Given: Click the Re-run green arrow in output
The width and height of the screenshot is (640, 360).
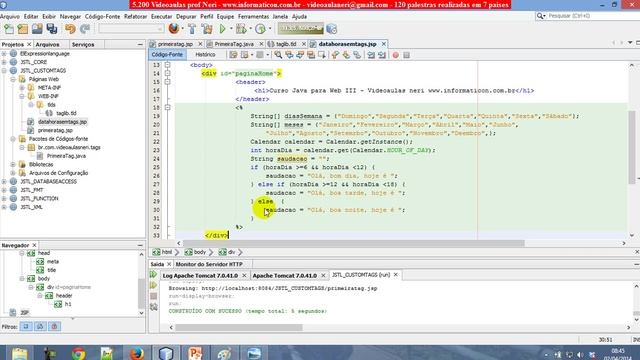Looking at the screenshot, I should pyautogui.click(x=153, y=275).
